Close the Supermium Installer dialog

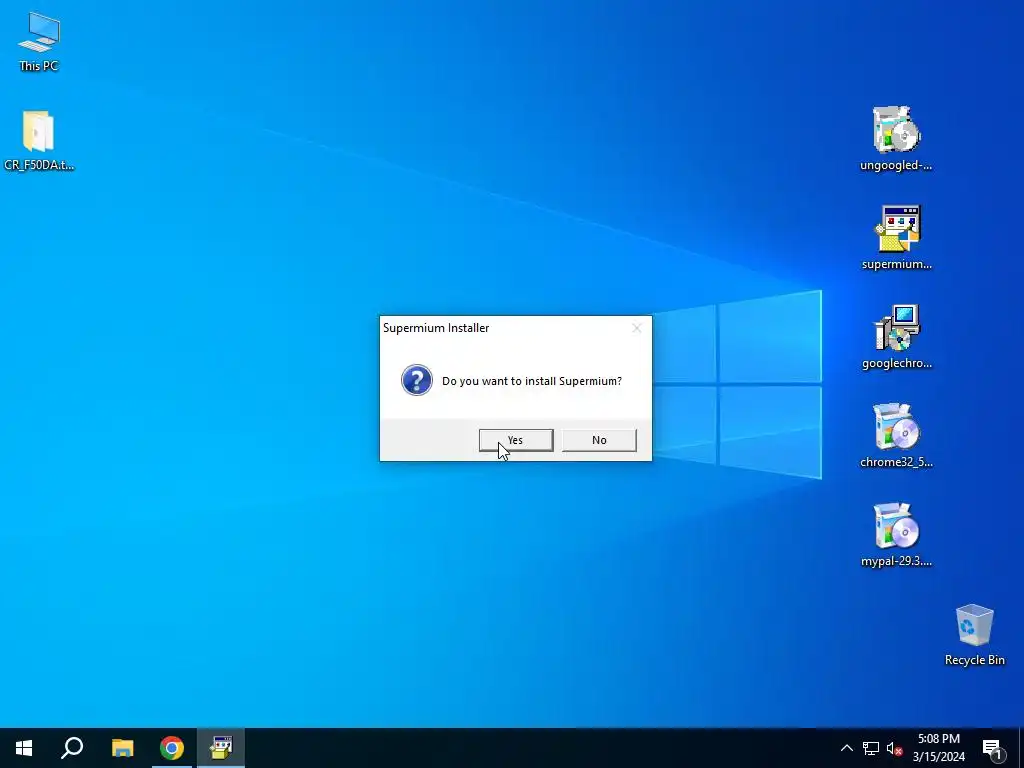pos(637,328)
